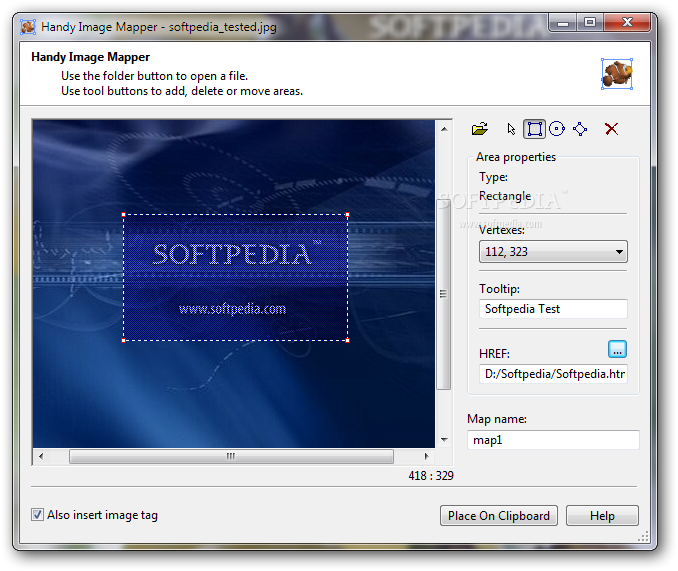The image size is (678, 571).
Task: Delete area with red X tool
Action: pos(611,129)
